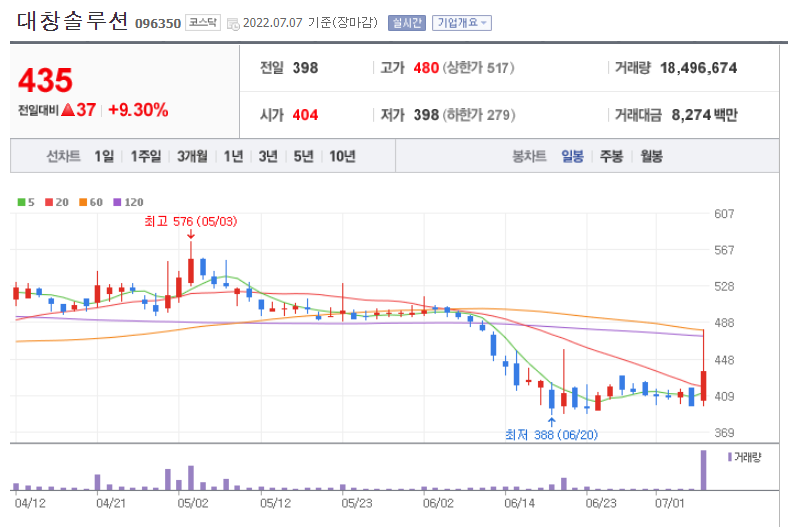Click the 실시간 button
The width and height of the screenshot is (788, 527).
pyautogui.click(x=407, y=23)
